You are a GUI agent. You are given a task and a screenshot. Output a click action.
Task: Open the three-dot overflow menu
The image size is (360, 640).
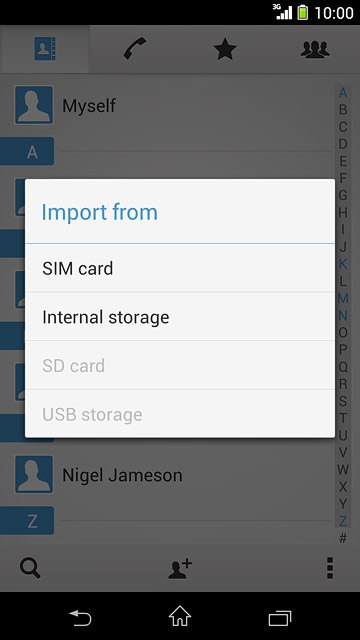point(330,568)
